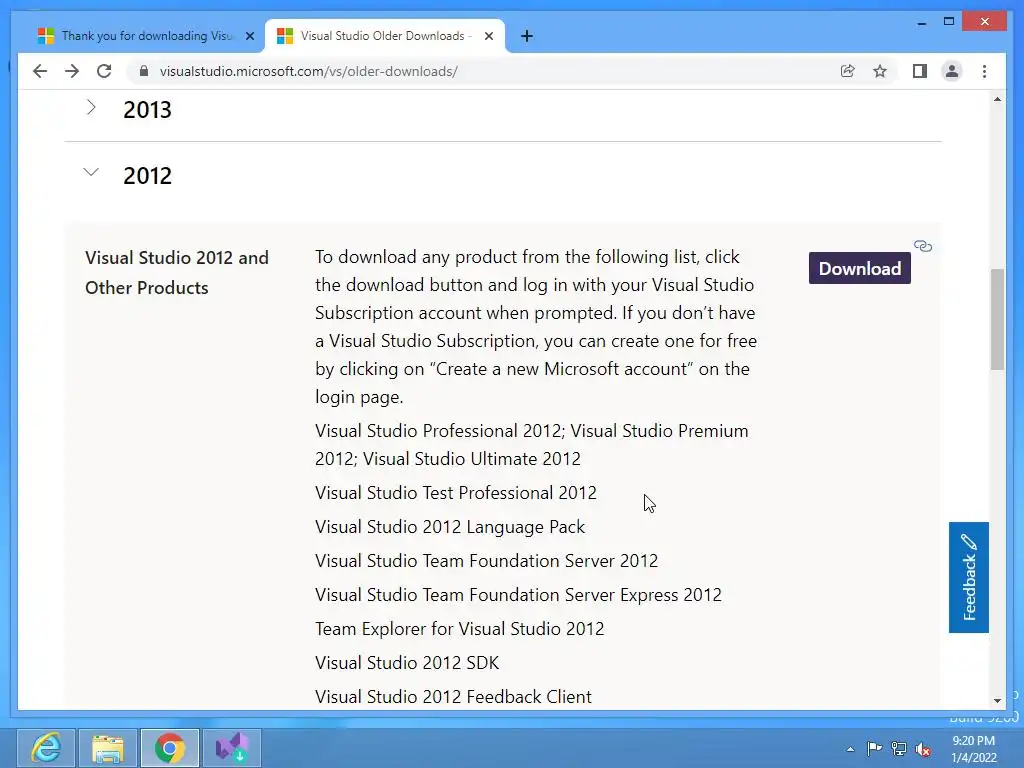Show hidden tray icons arrow

point(850,749)
